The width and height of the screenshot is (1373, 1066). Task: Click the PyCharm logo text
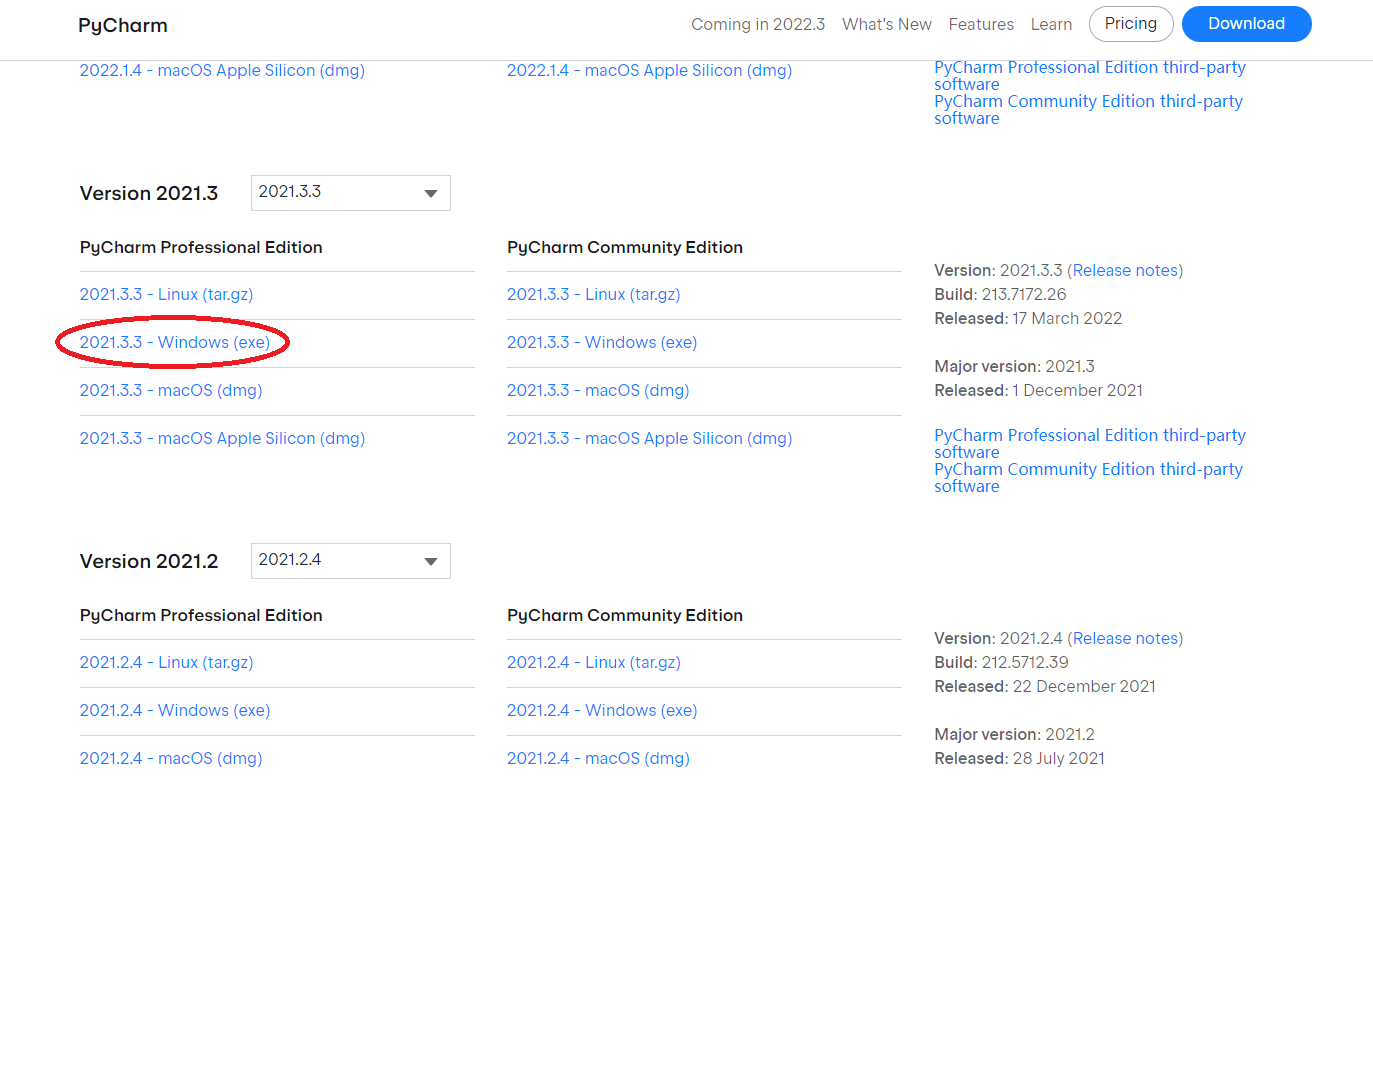122,25
